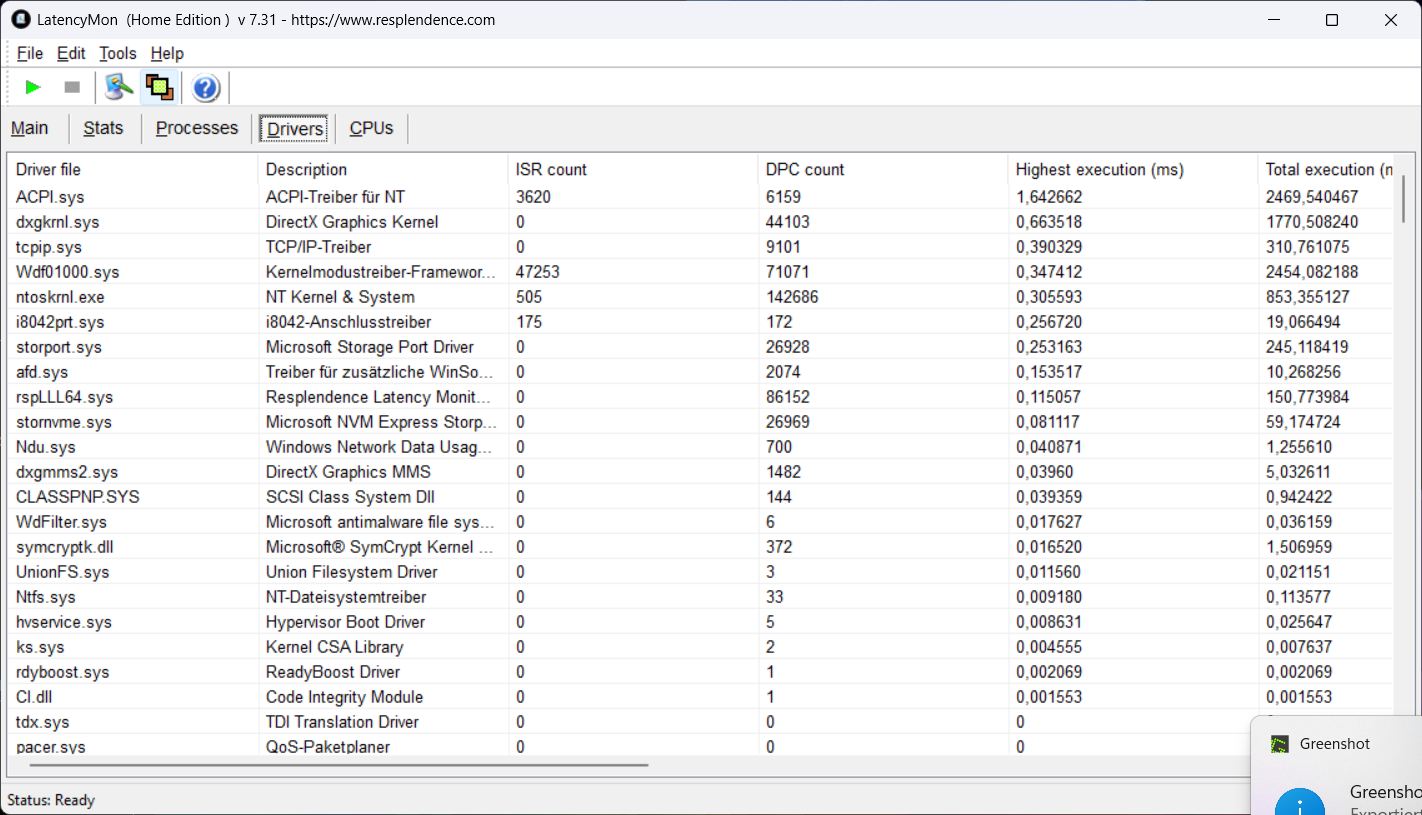Click the magnifier-over-computer toolbar icon
1422x815 pixels.
click(119, 88)
